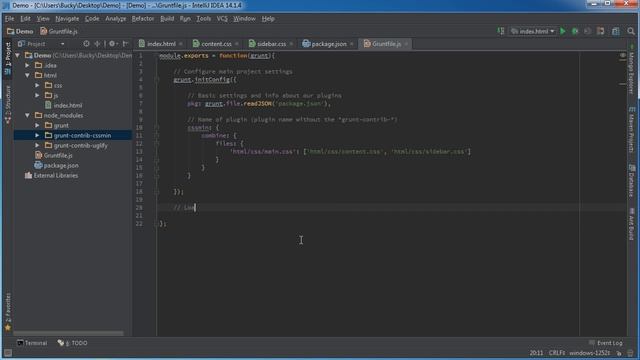Image resolution: width=640 pixels, height=360 pixels.
Task: Collapse the html folder
Action: tap(27, 75)
